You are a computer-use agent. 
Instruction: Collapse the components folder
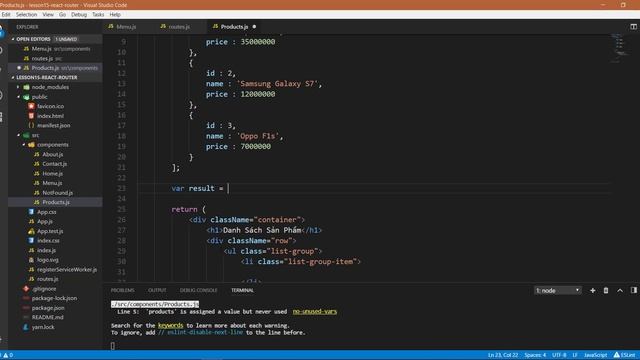click(x=53, y=144)
